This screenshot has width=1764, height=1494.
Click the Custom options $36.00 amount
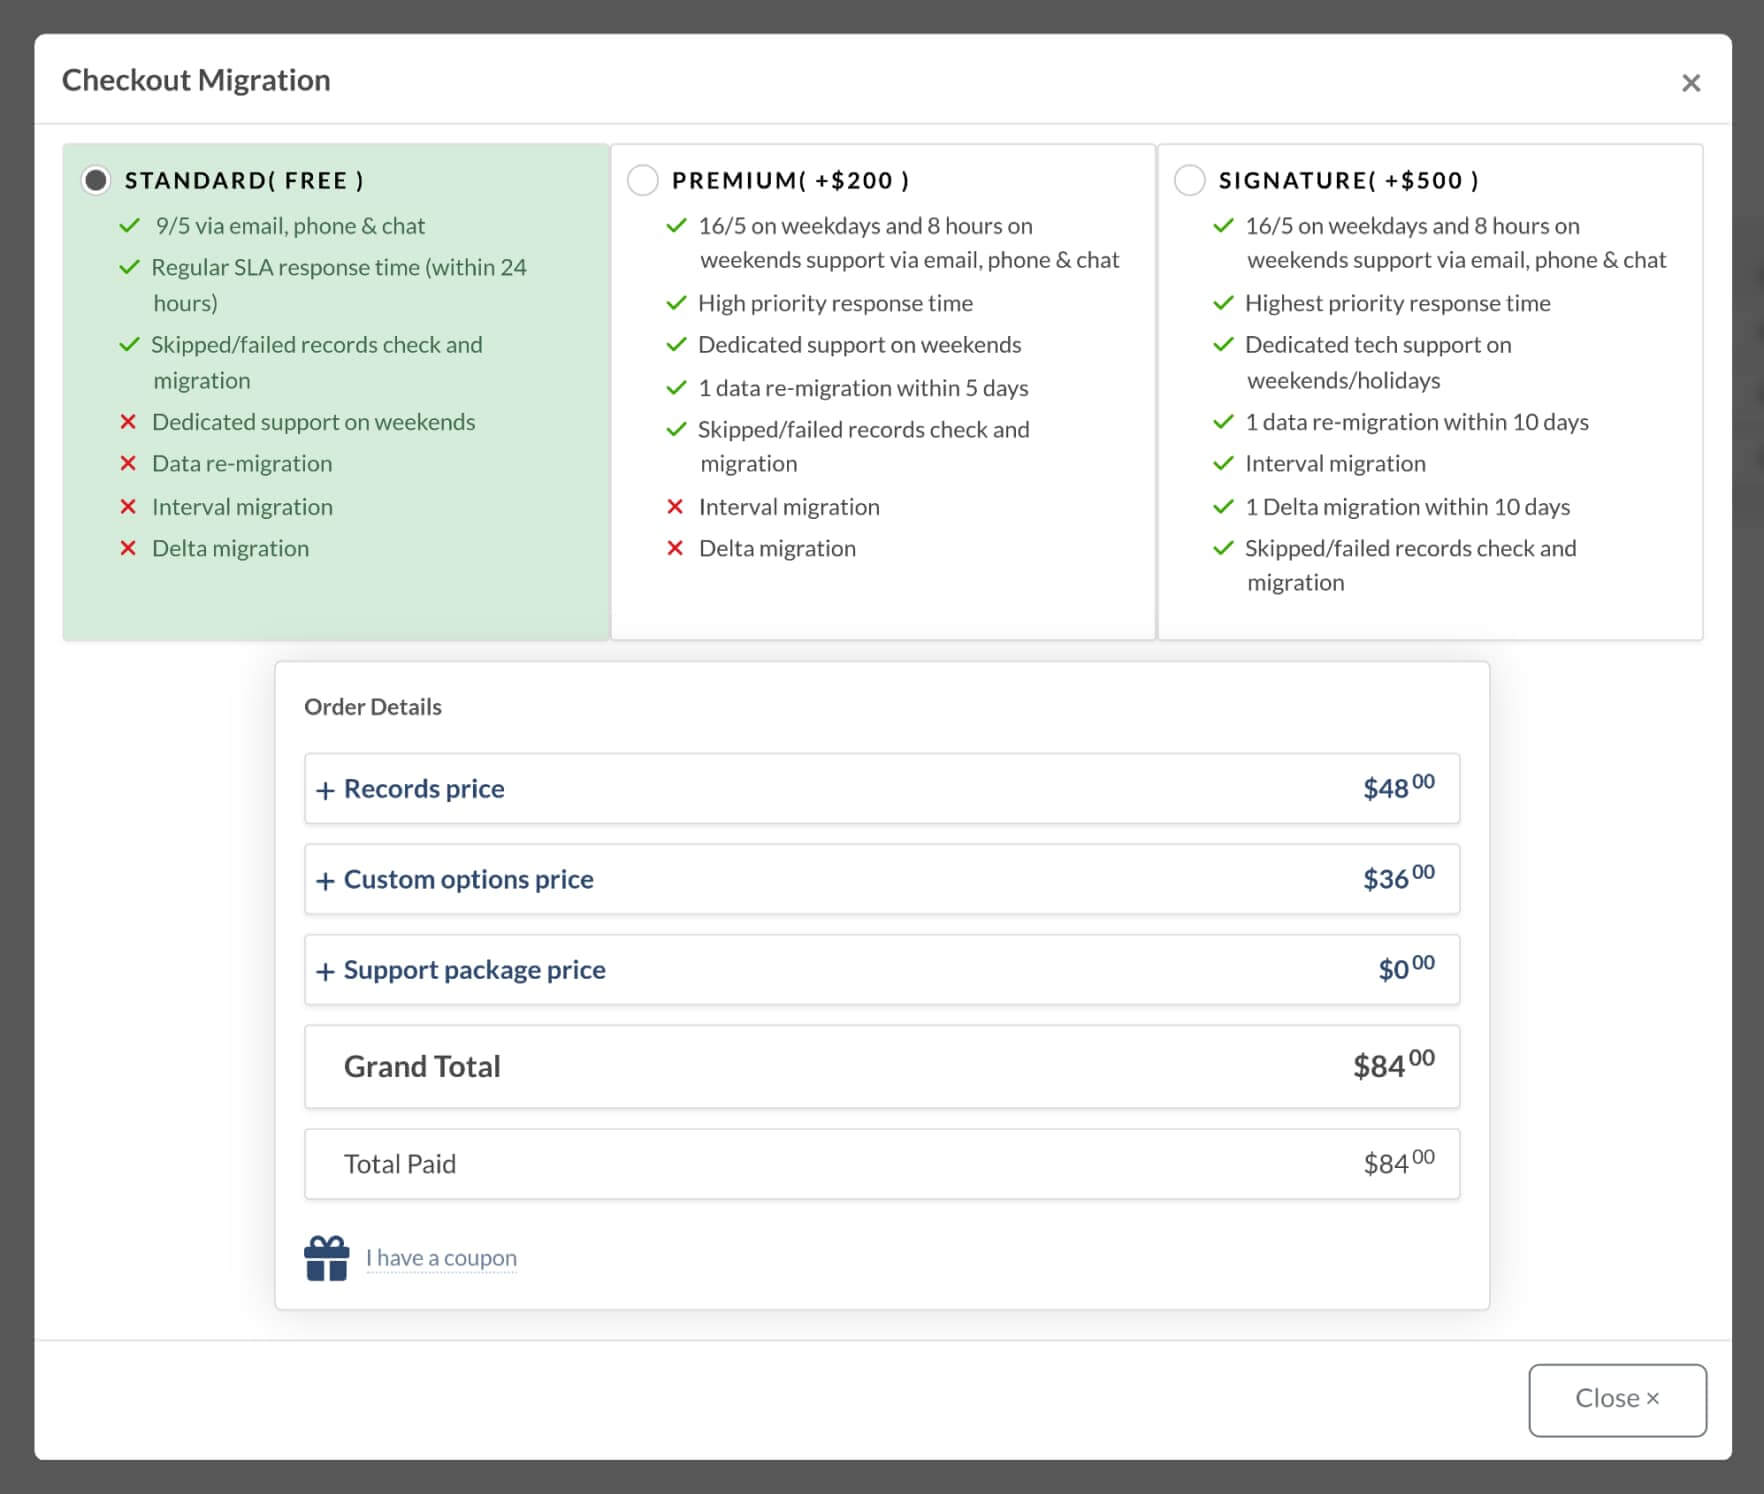tap(1398, 877)
